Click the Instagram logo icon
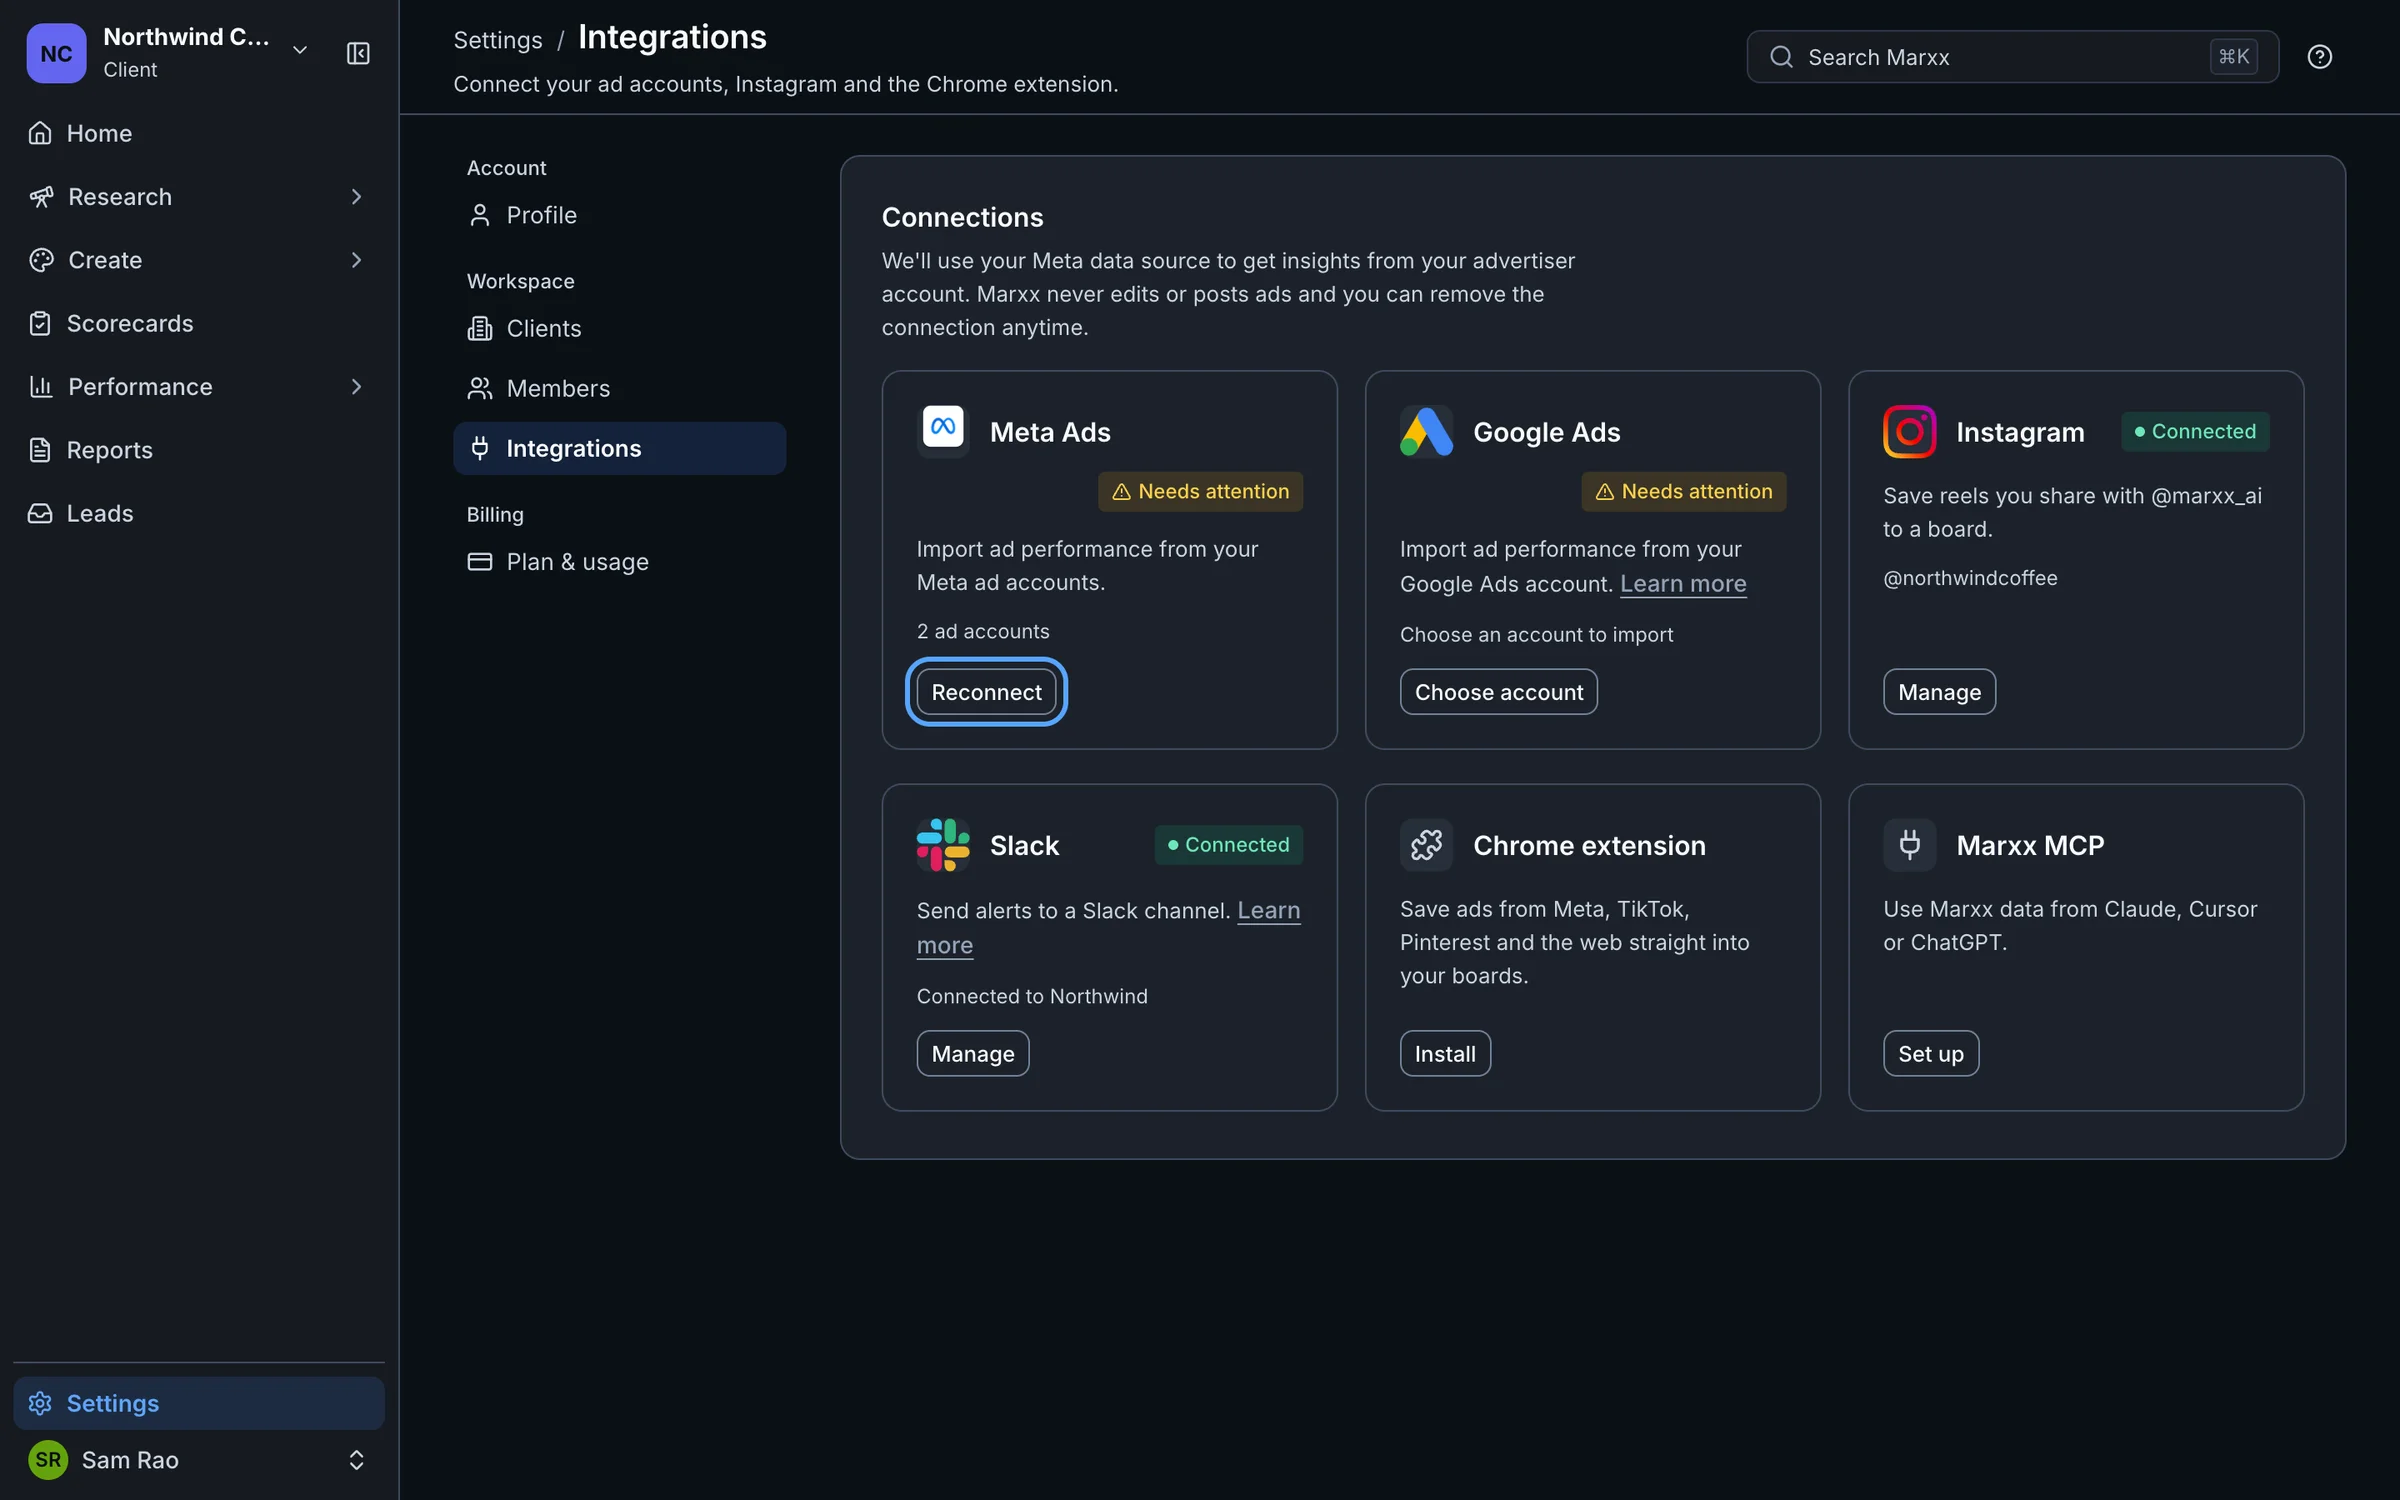 pos(1909,431)
